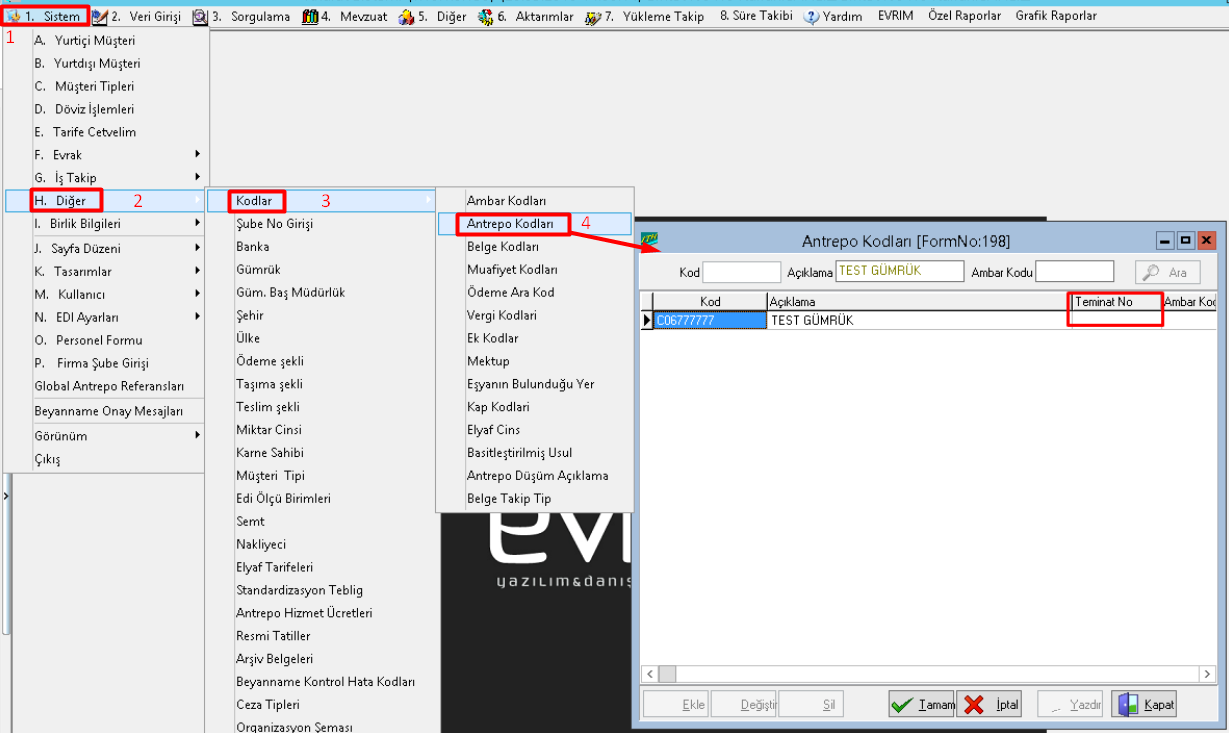Select E. Tarife Cetvelim entry
This screenshot has width=1229, height=733.
106,132
